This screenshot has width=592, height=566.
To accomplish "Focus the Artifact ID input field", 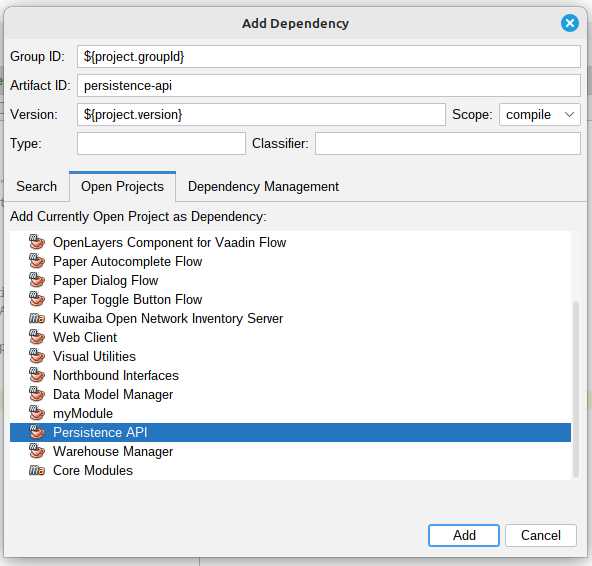I will point(328,85).
